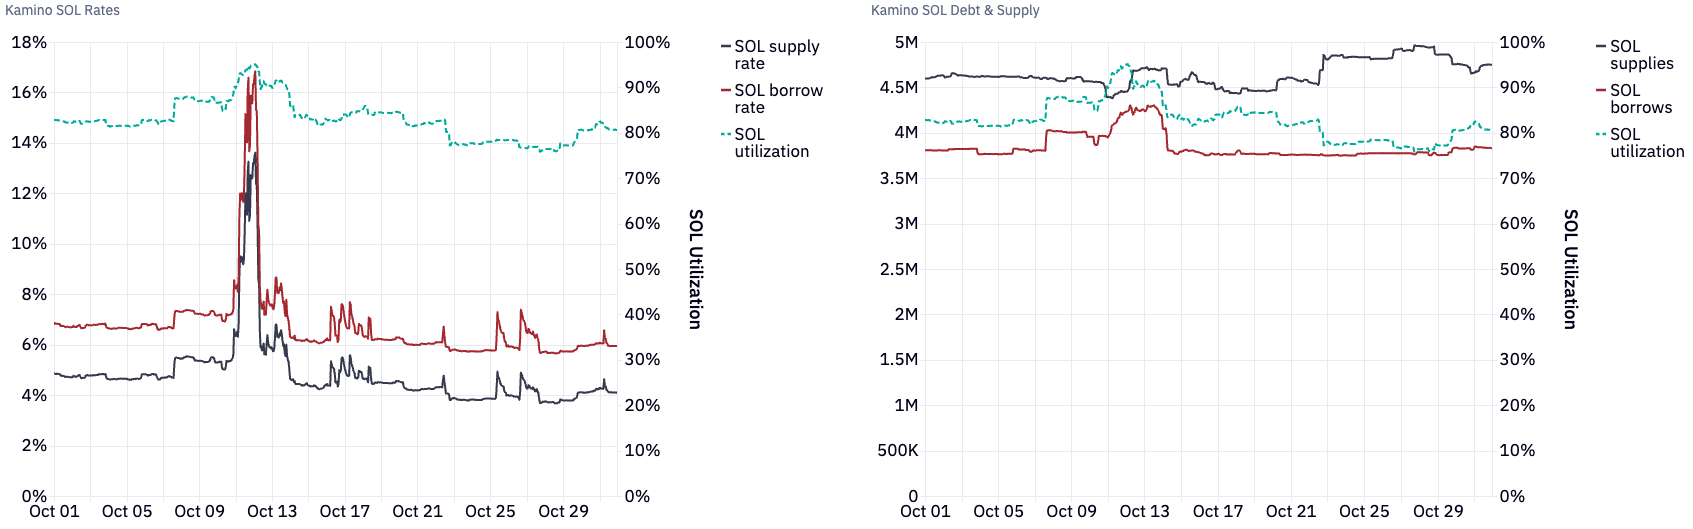Image resolution: width=1693 pixels, height=529 pixels.
Task: Click the Oct 25 label on Debt & Supply chart
Action: [x=1364, y=511]
